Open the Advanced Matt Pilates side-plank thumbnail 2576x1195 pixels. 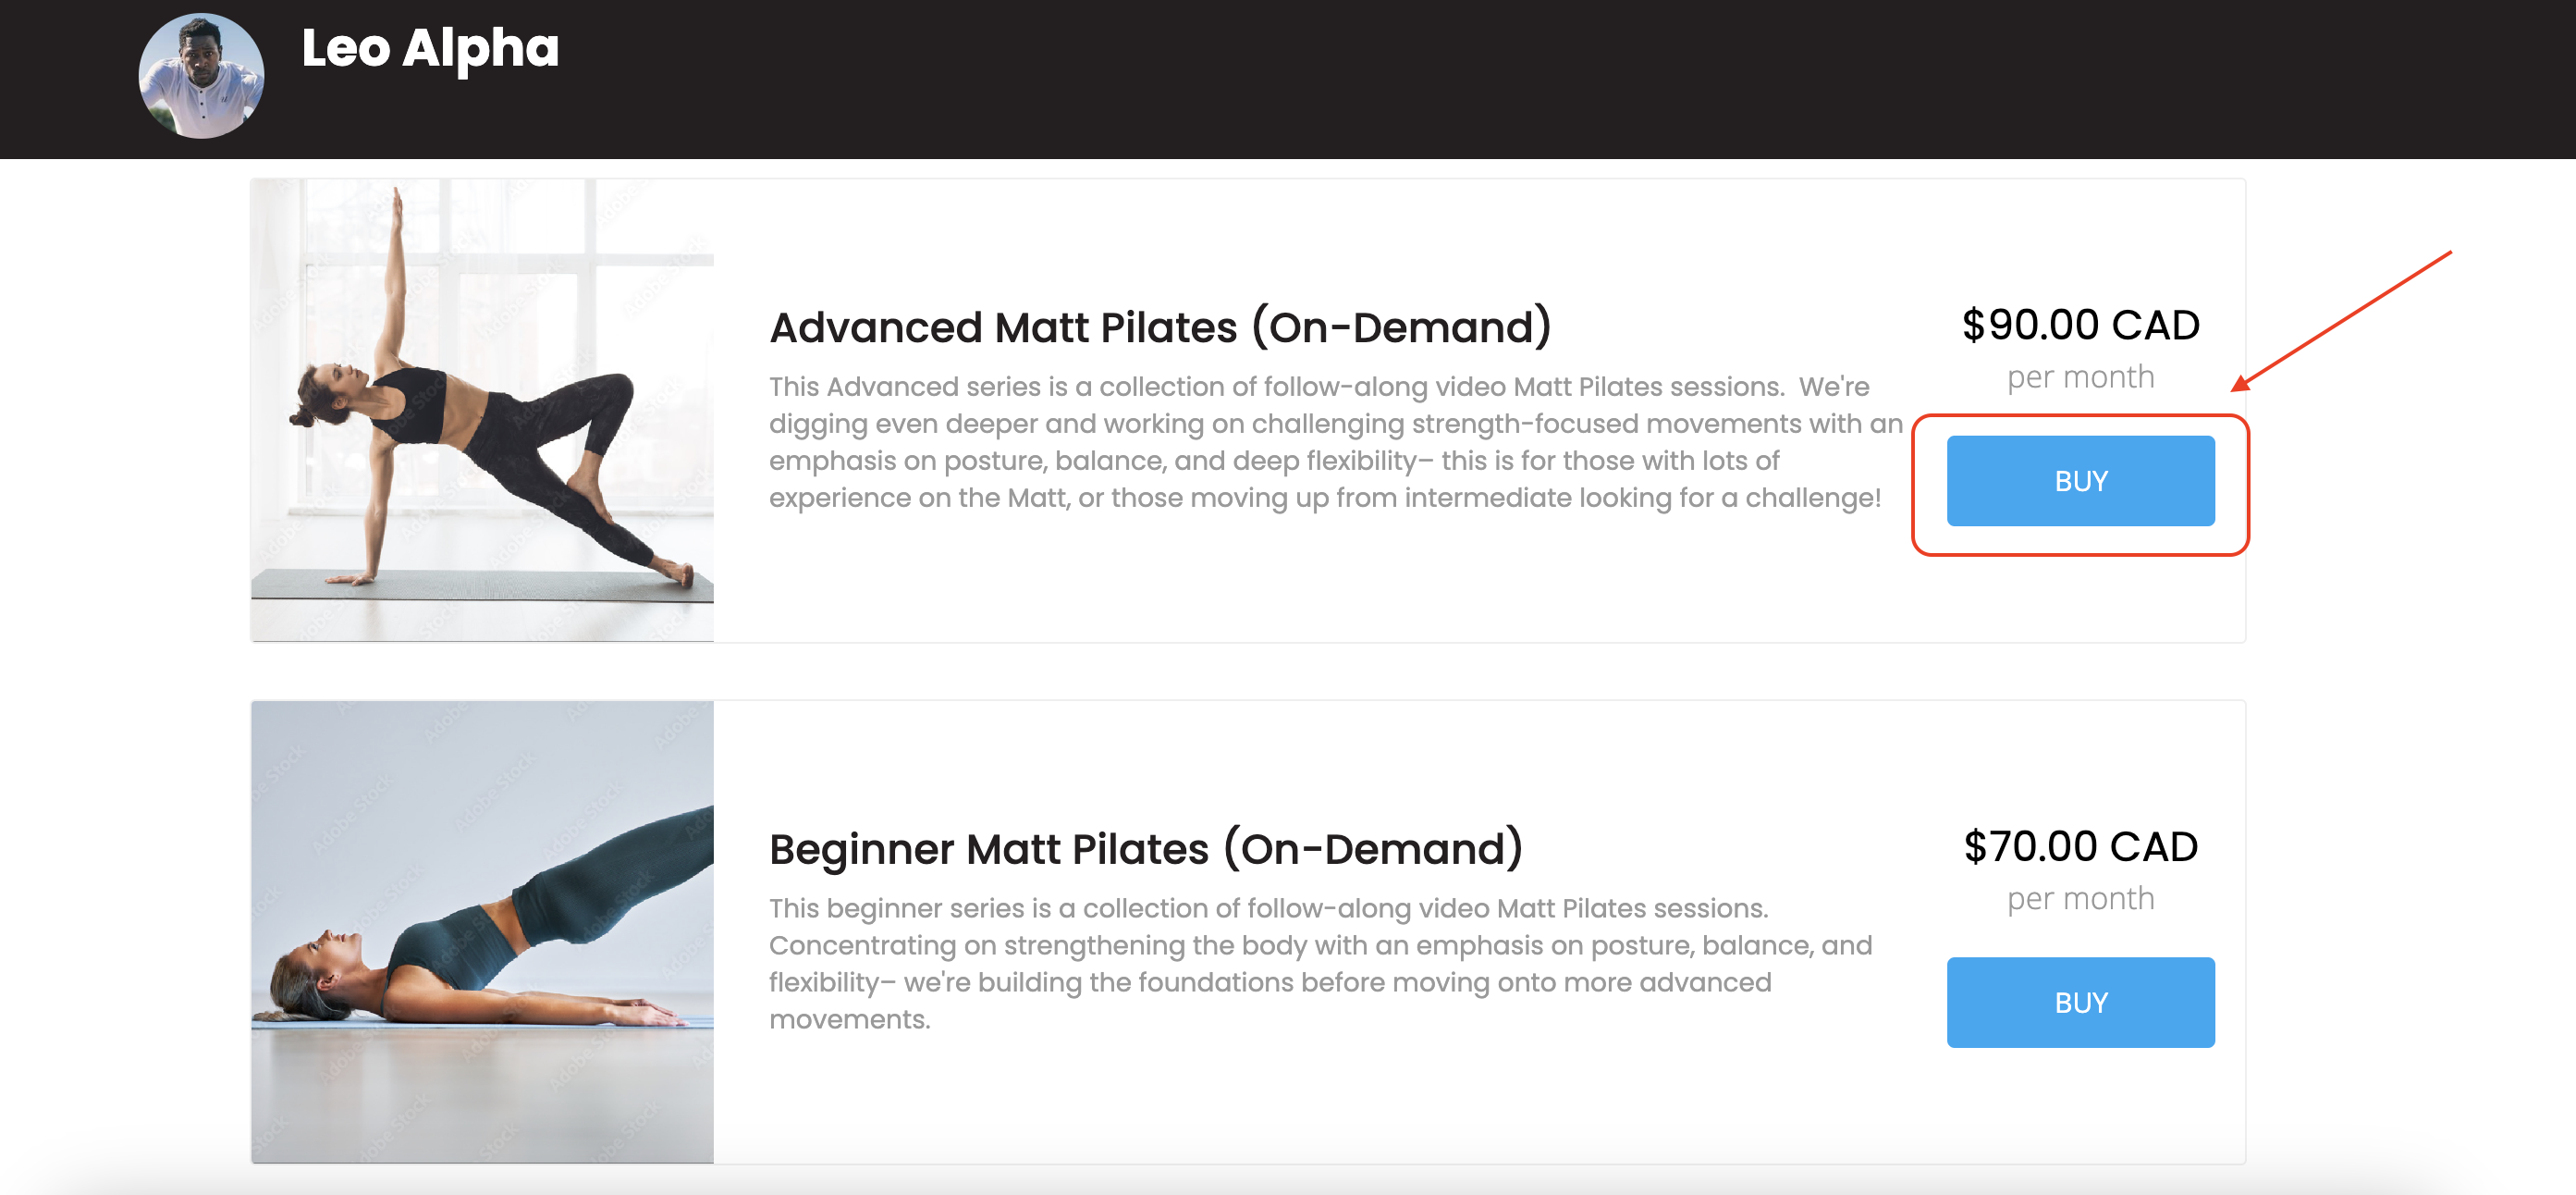click(x=482, y=410)
